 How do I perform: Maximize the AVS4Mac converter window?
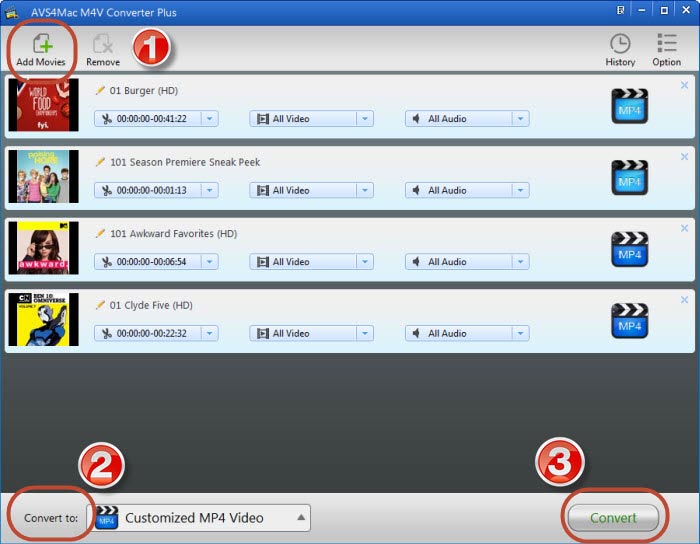tap(664, 10)
